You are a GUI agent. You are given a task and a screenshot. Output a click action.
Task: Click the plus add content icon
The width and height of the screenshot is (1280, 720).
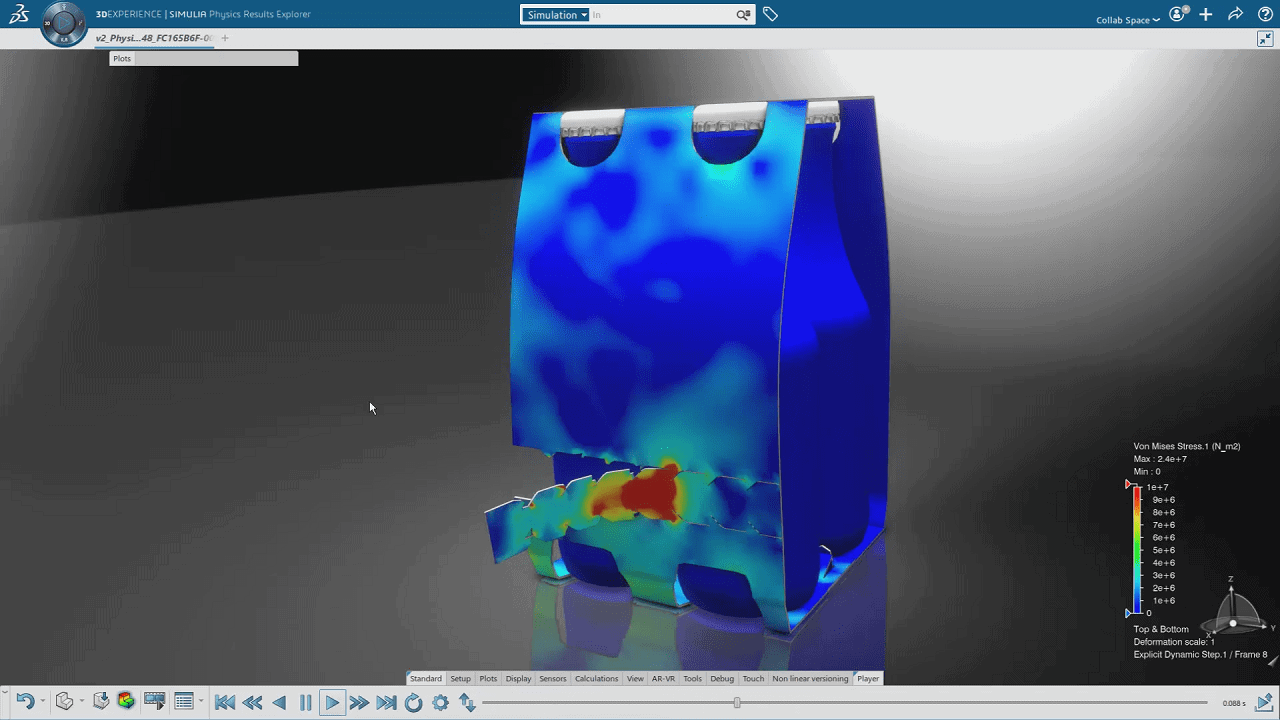pos(1206,14)
